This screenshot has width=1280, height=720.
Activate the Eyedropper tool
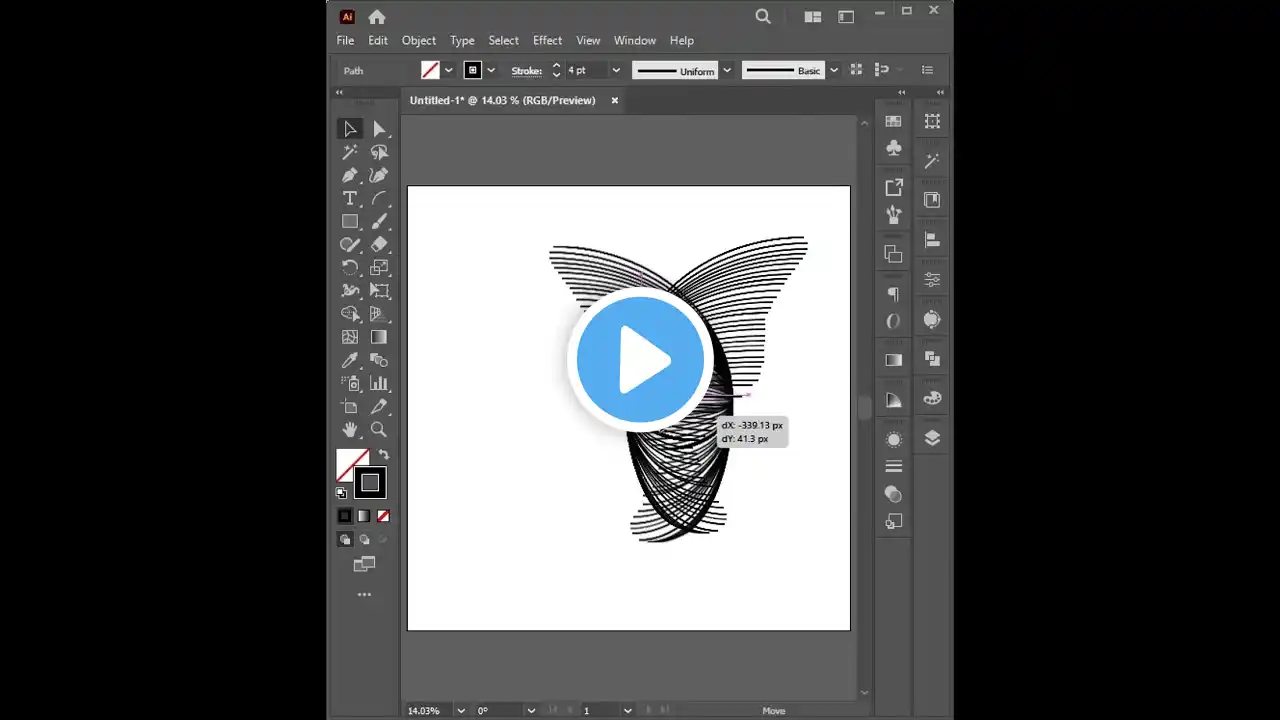pos(350,360)
